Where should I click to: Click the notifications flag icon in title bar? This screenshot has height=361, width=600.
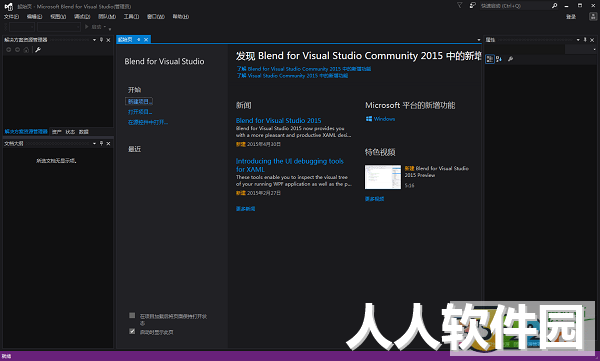point(460,5)
